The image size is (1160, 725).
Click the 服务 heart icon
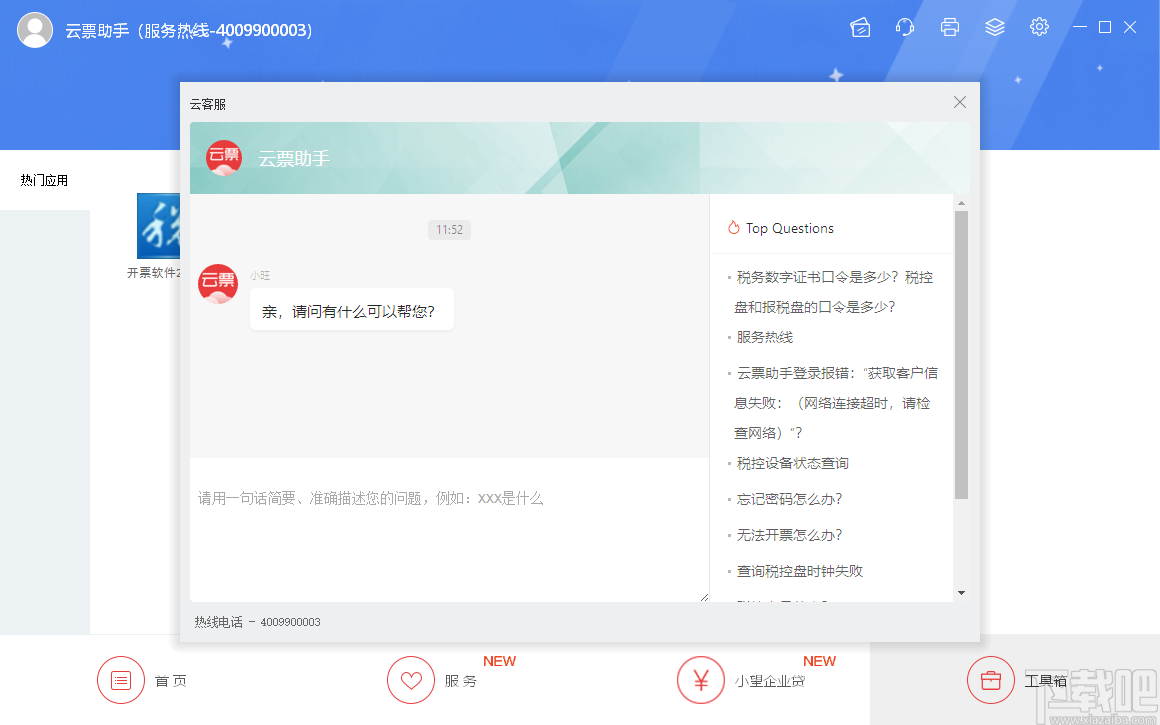tap(411, 680)
